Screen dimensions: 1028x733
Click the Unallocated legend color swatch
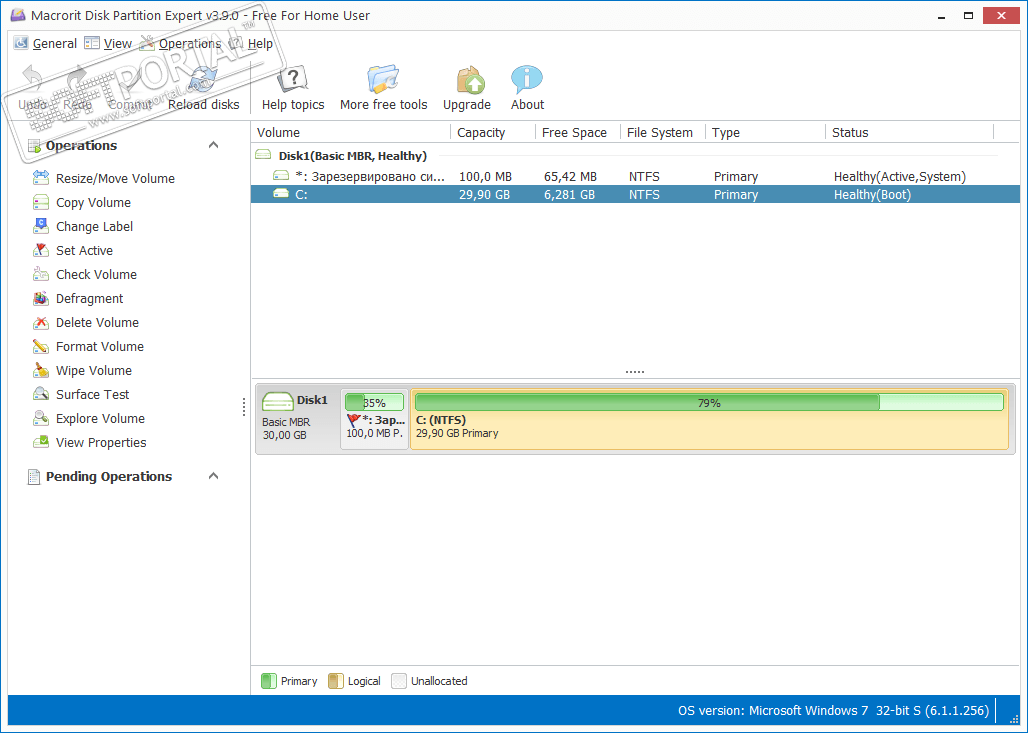point(399,681)
